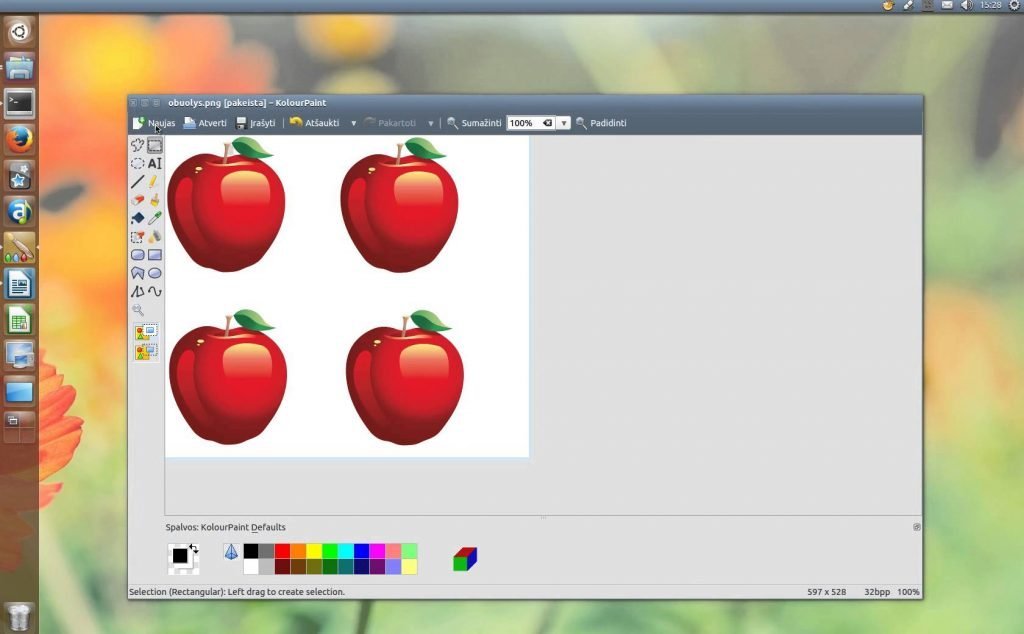Click Naujas to create new image
1024x634 pixels.
(154, 123)
